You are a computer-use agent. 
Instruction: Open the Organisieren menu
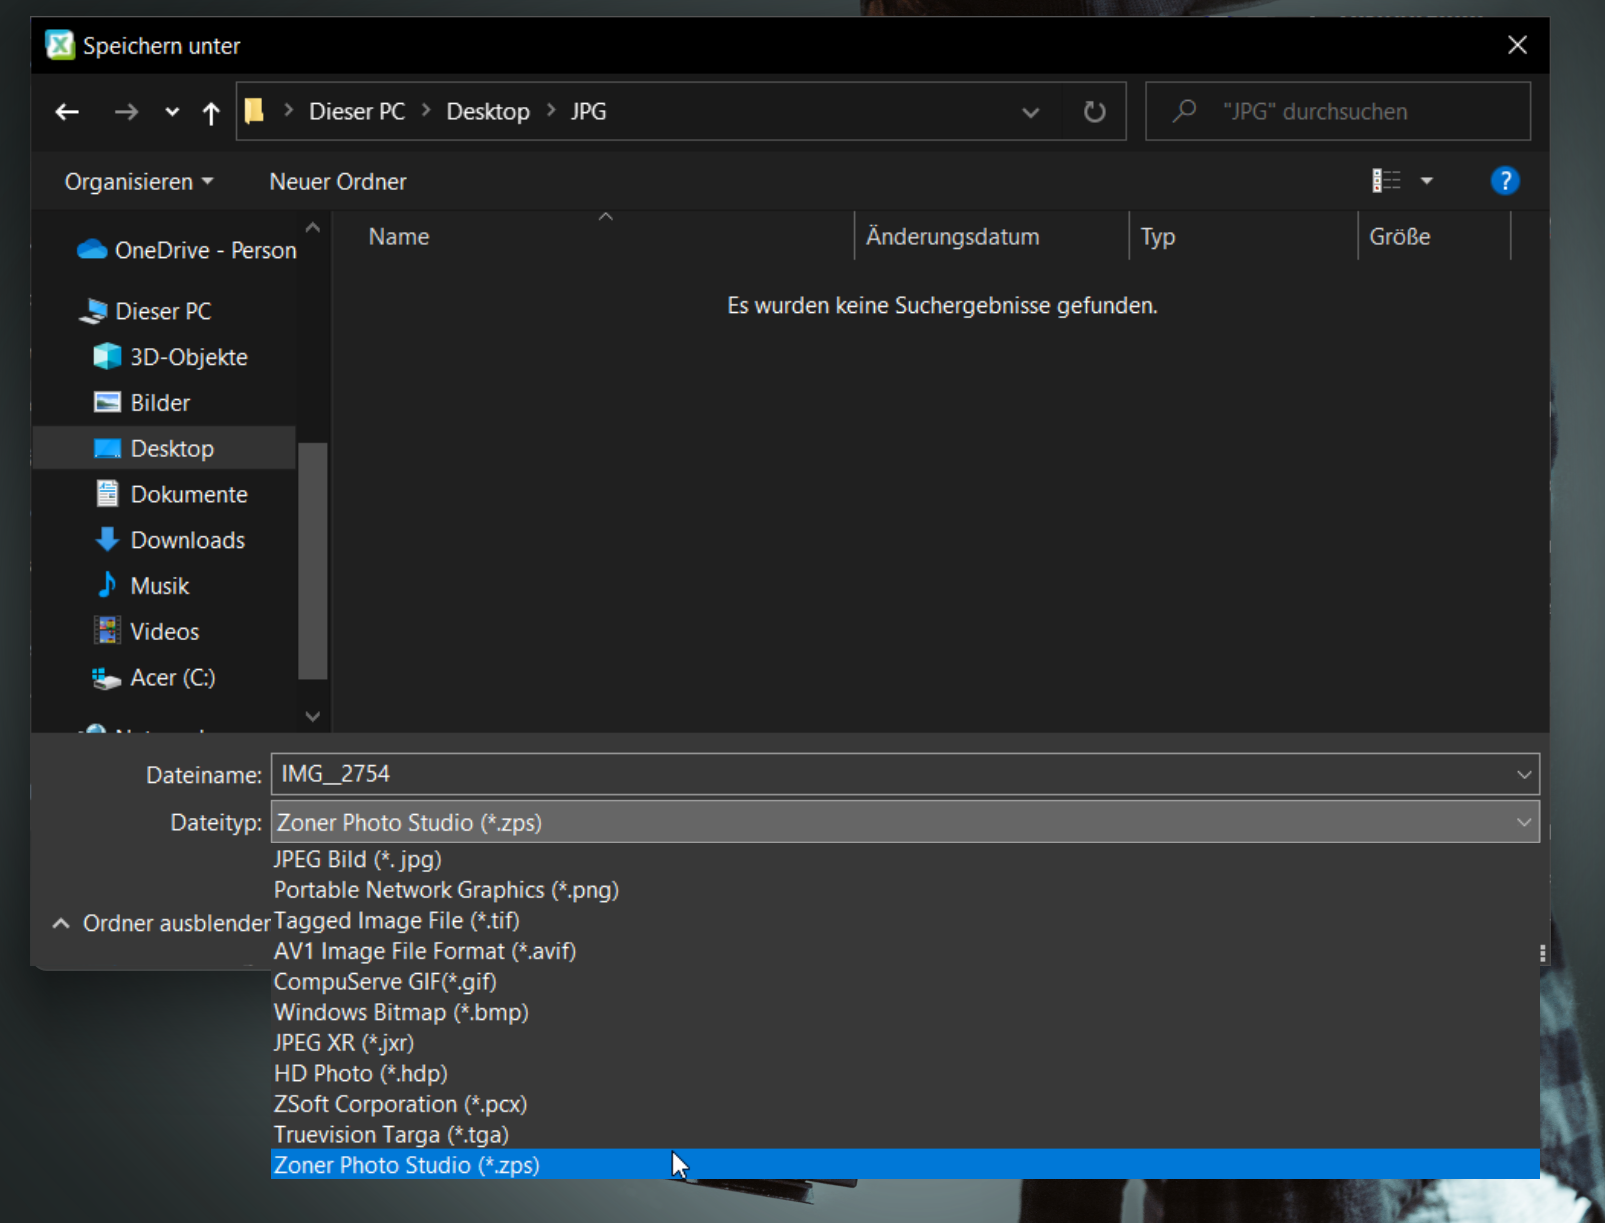point(139,182)
